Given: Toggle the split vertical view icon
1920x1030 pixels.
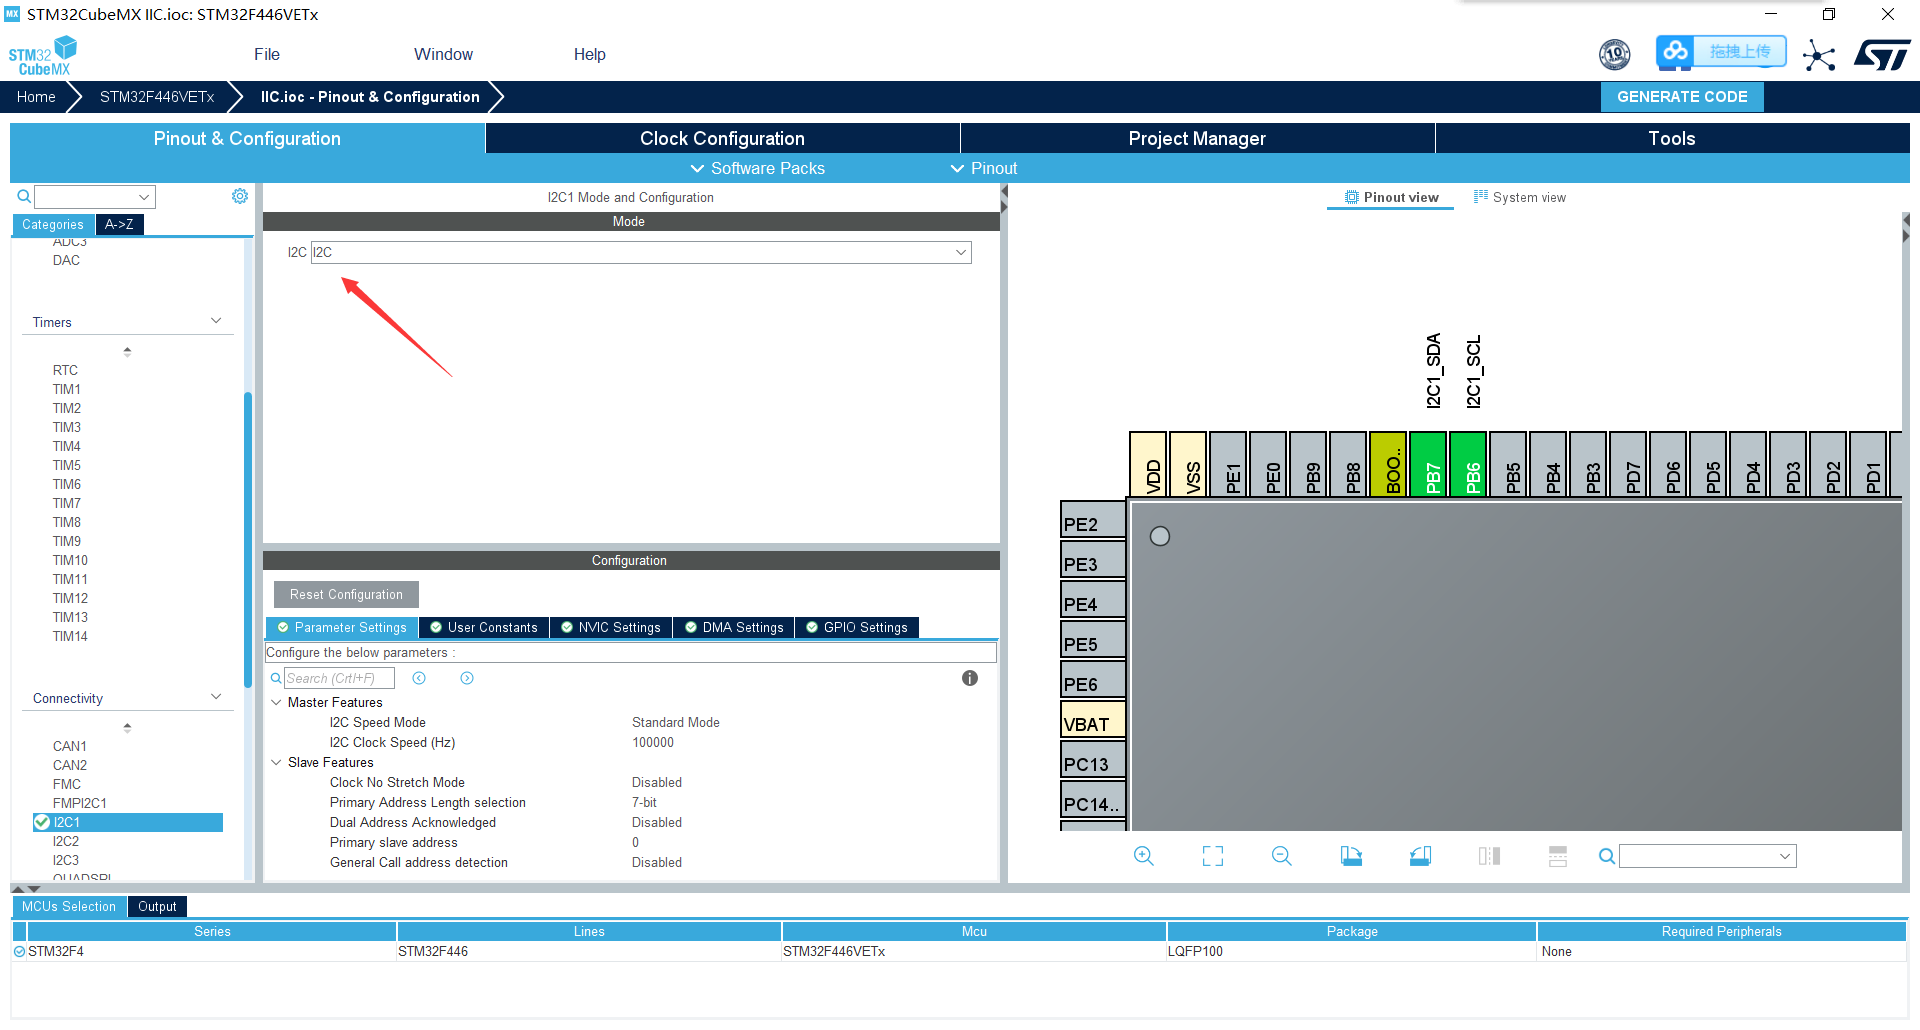Looking at the screenshot, I should [x=1489, y=856].
